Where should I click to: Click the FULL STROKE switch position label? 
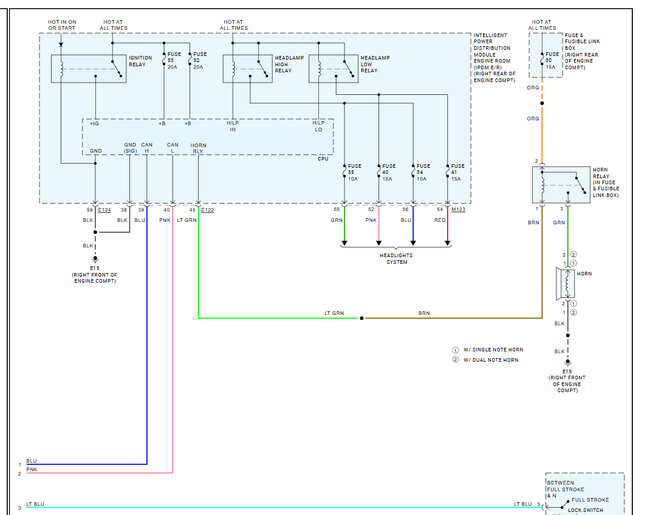[590, 500]
